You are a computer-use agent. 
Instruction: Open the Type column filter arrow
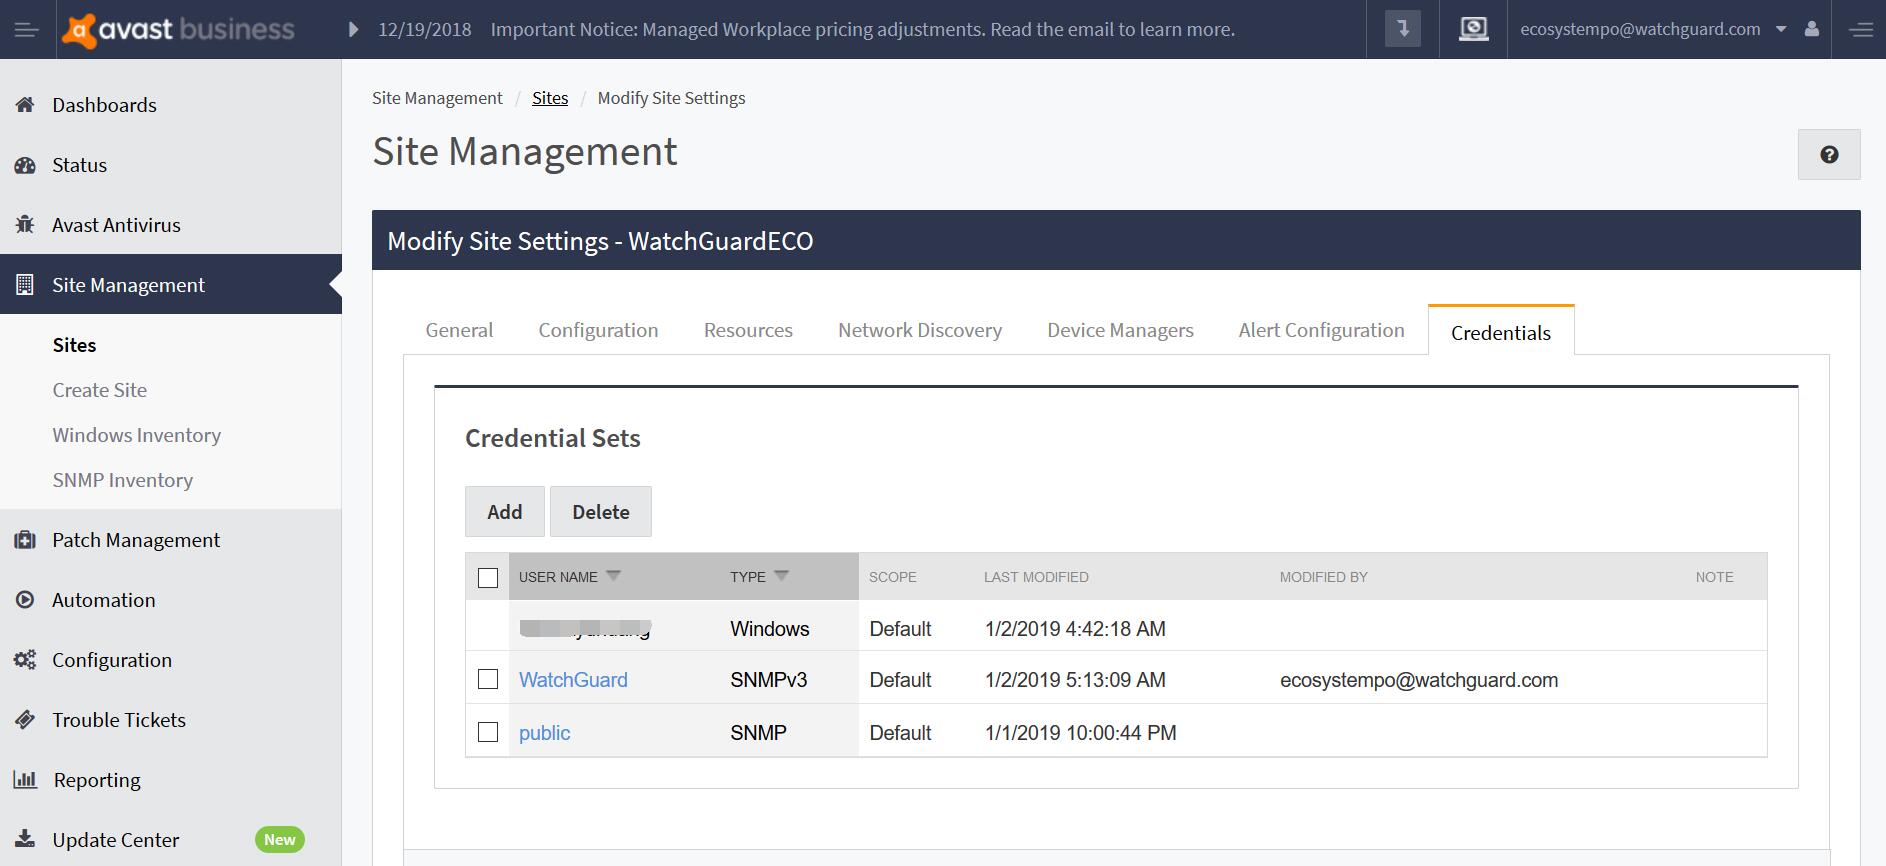[x=782, y=575]
